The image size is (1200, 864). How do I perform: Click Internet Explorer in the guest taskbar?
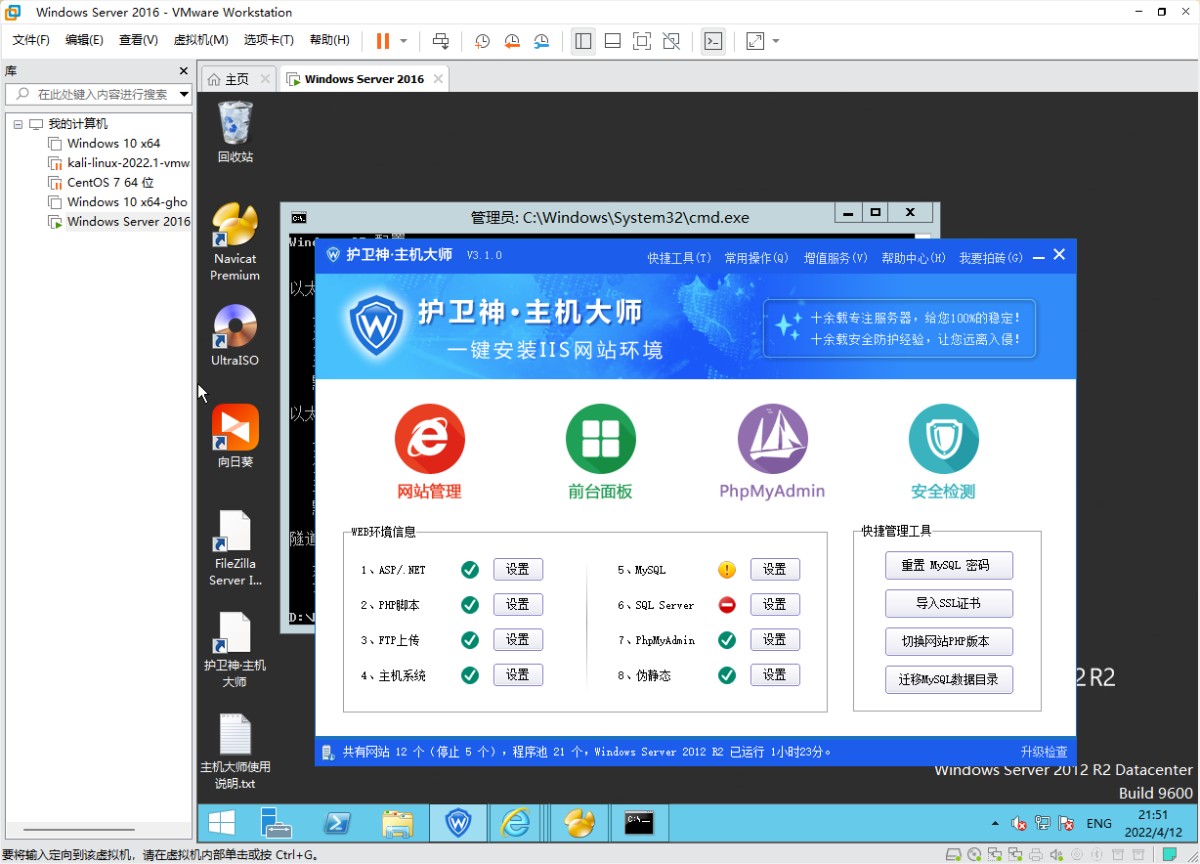pyautogui.click(x=516, y=823)
